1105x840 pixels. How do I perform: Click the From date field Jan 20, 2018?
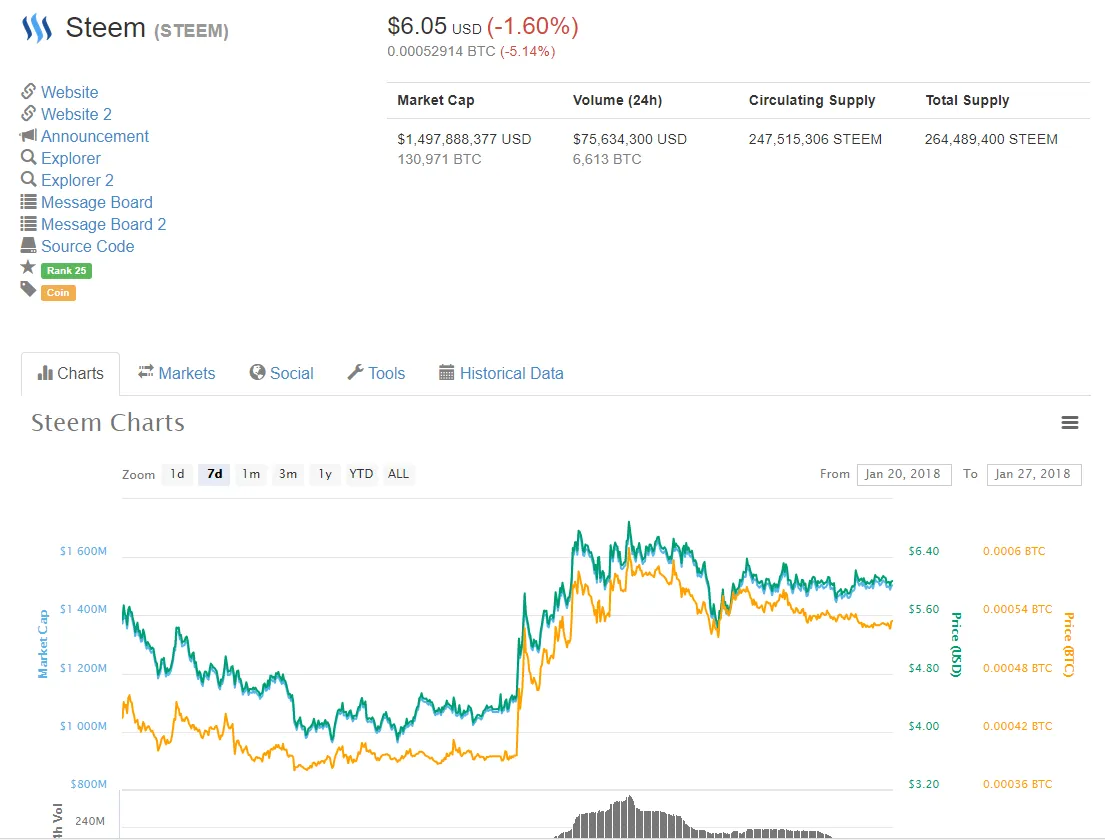tap(904, 474)
